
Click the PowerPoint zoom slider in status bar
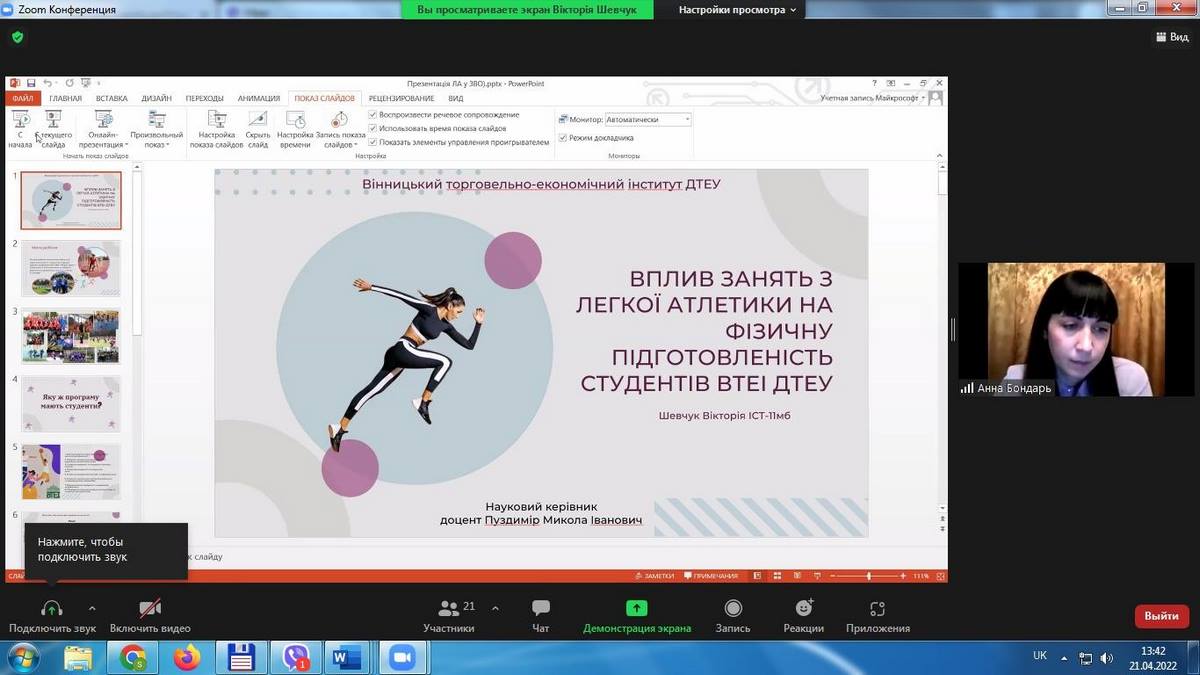point(868,576)
